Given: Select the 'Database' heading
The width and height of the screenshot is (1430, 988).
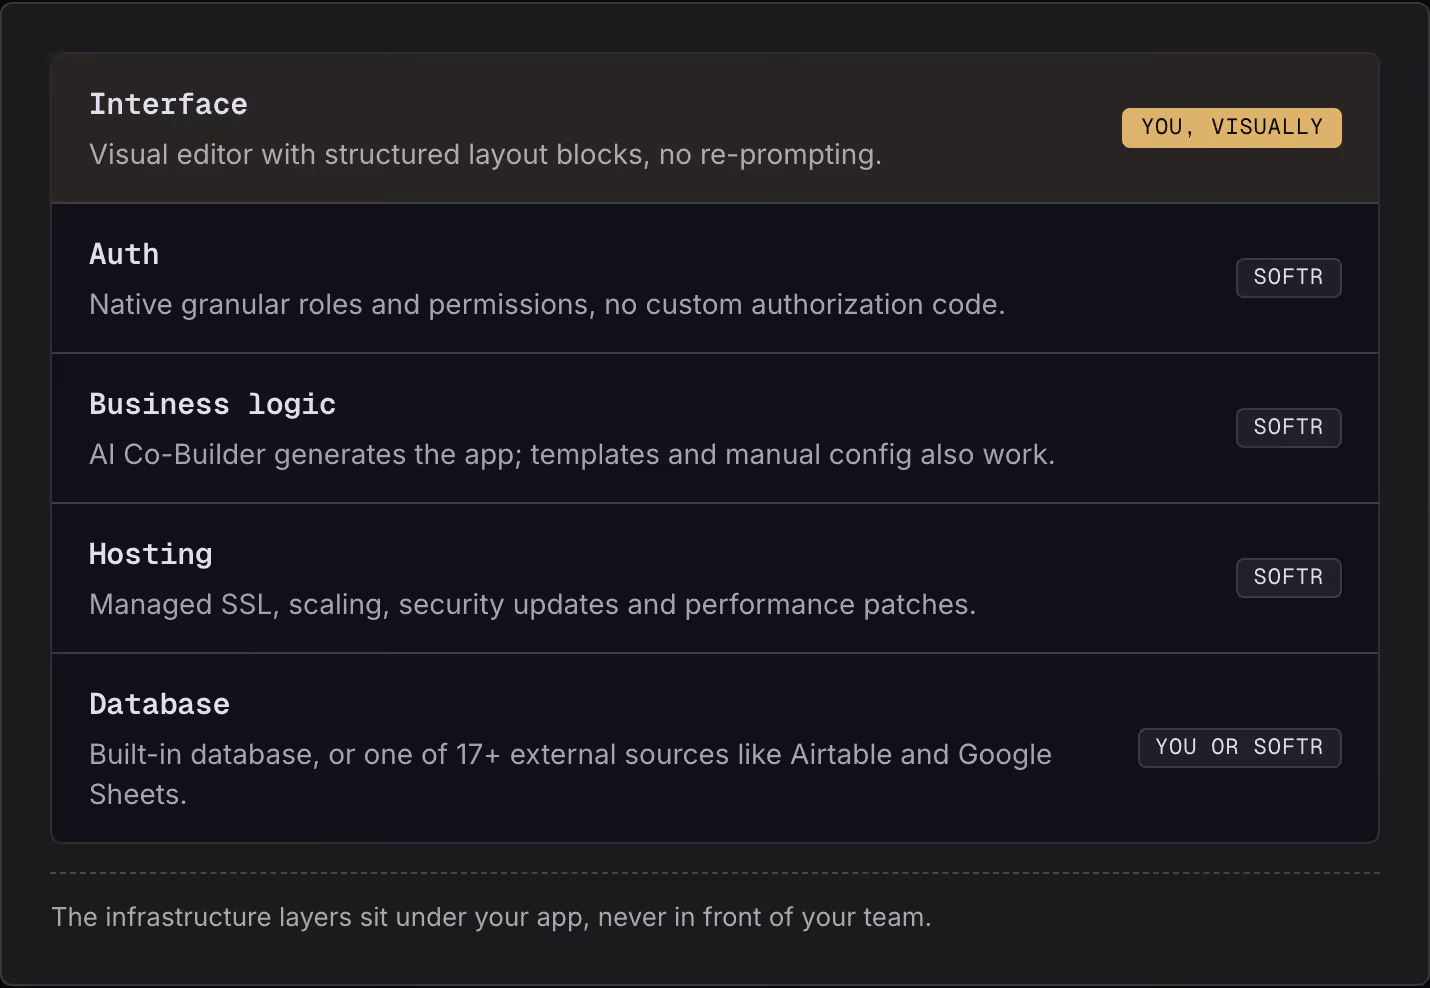Looking at the screenshot, I should pos(159,704).
